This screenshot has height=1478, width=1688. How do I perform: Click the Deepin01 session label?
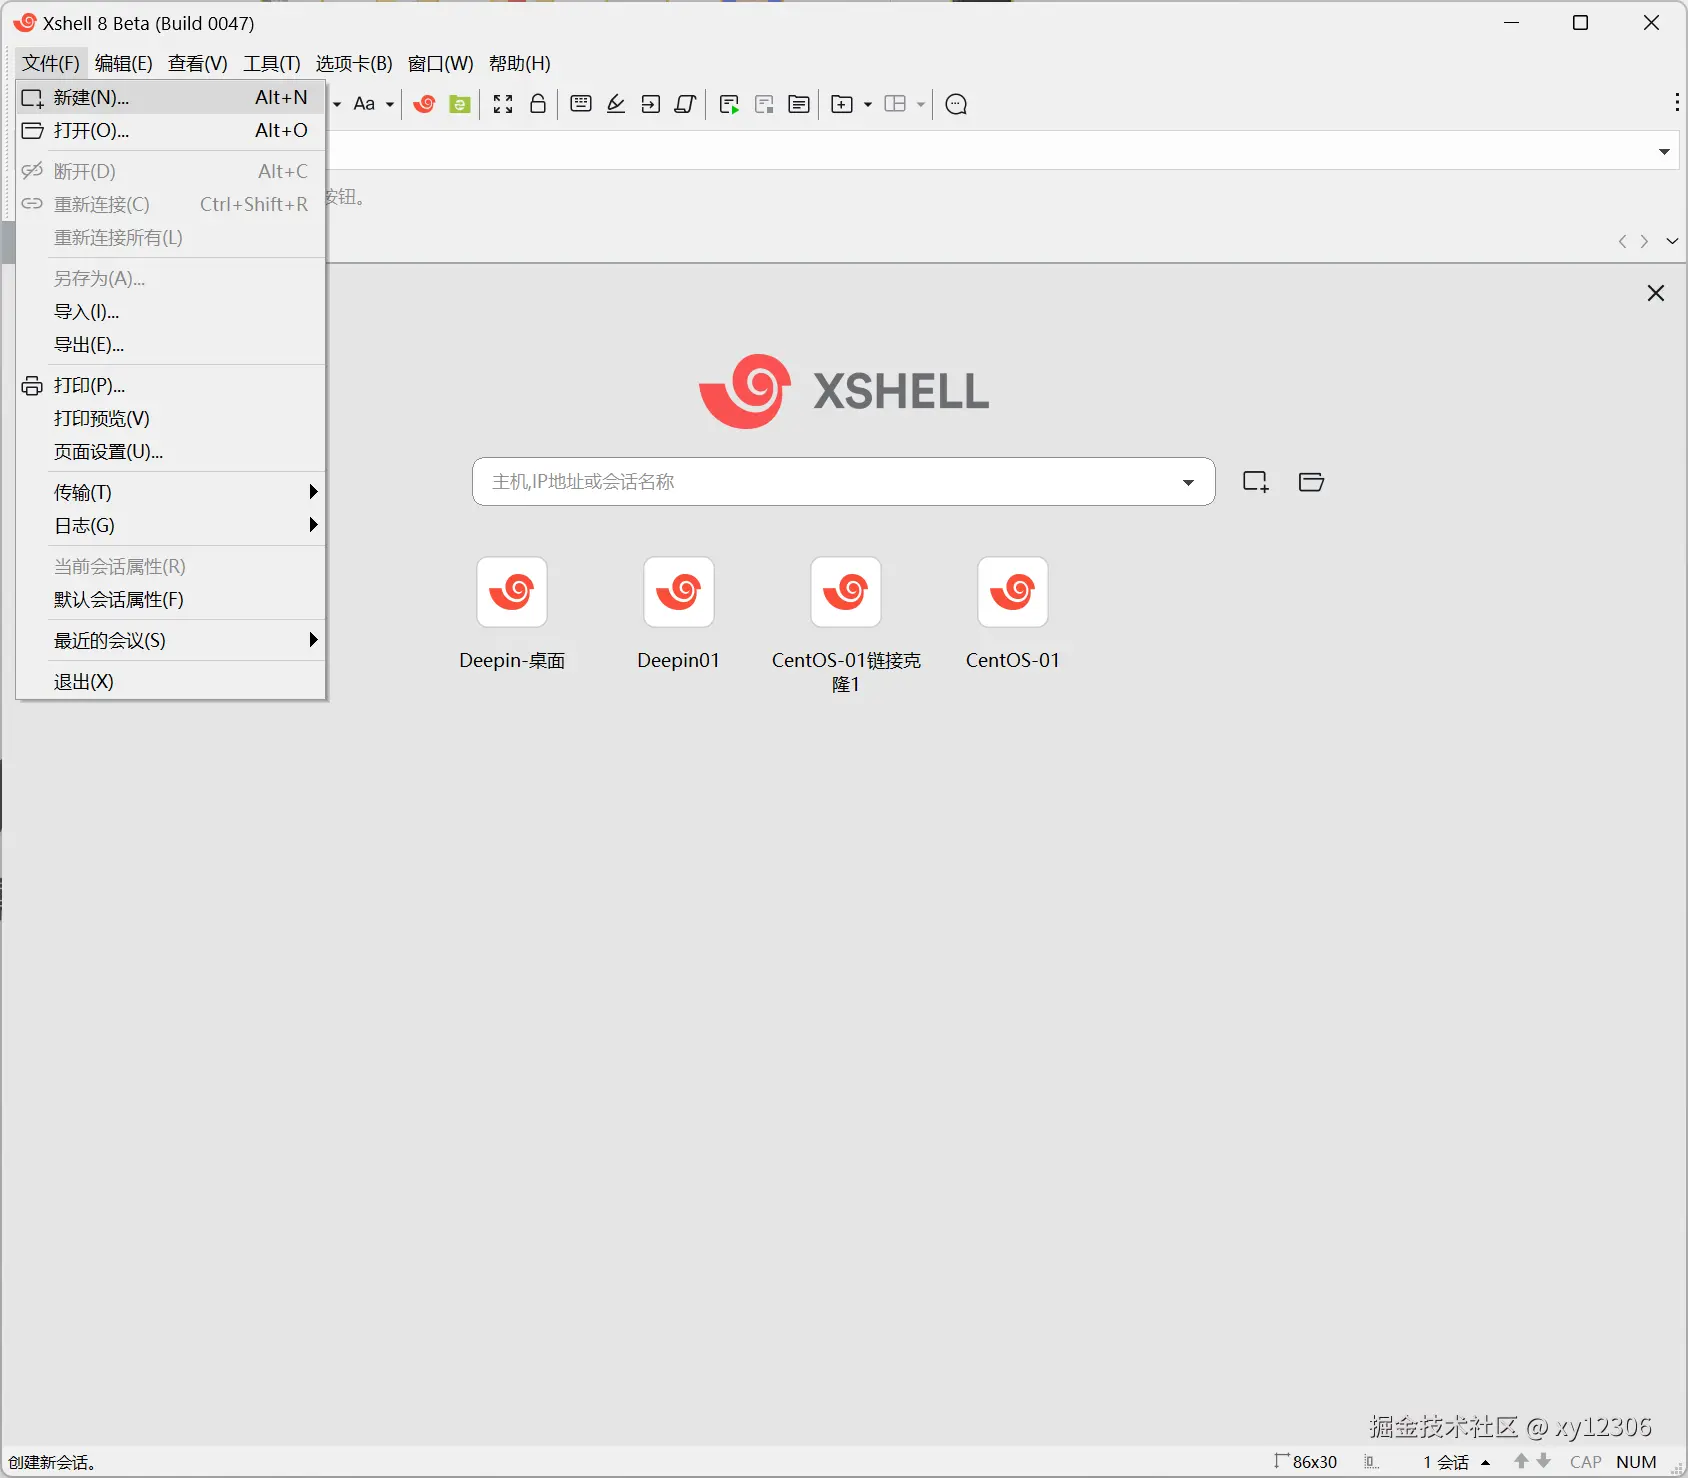coord(679,660)
